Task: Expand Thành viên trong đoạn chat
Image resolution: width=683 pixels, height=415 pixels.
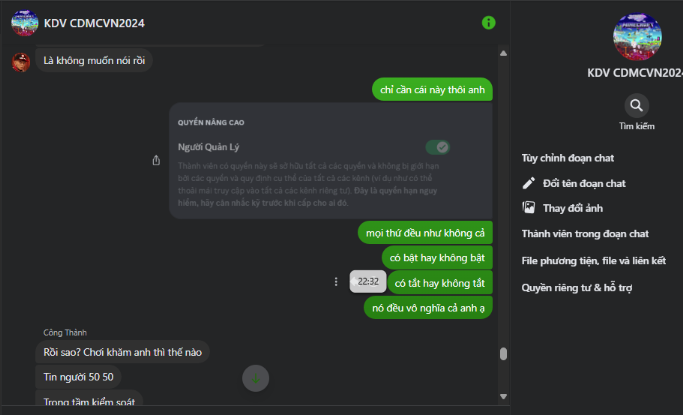Action: tap(585, 233)
